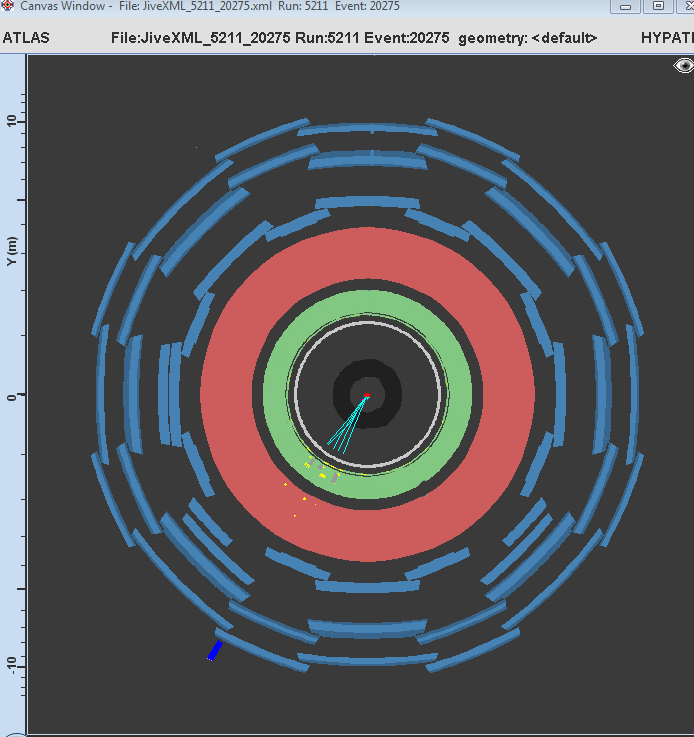Select yellow calorimeter energy deposits
The image size is (694, 737).
coord(322,475)
